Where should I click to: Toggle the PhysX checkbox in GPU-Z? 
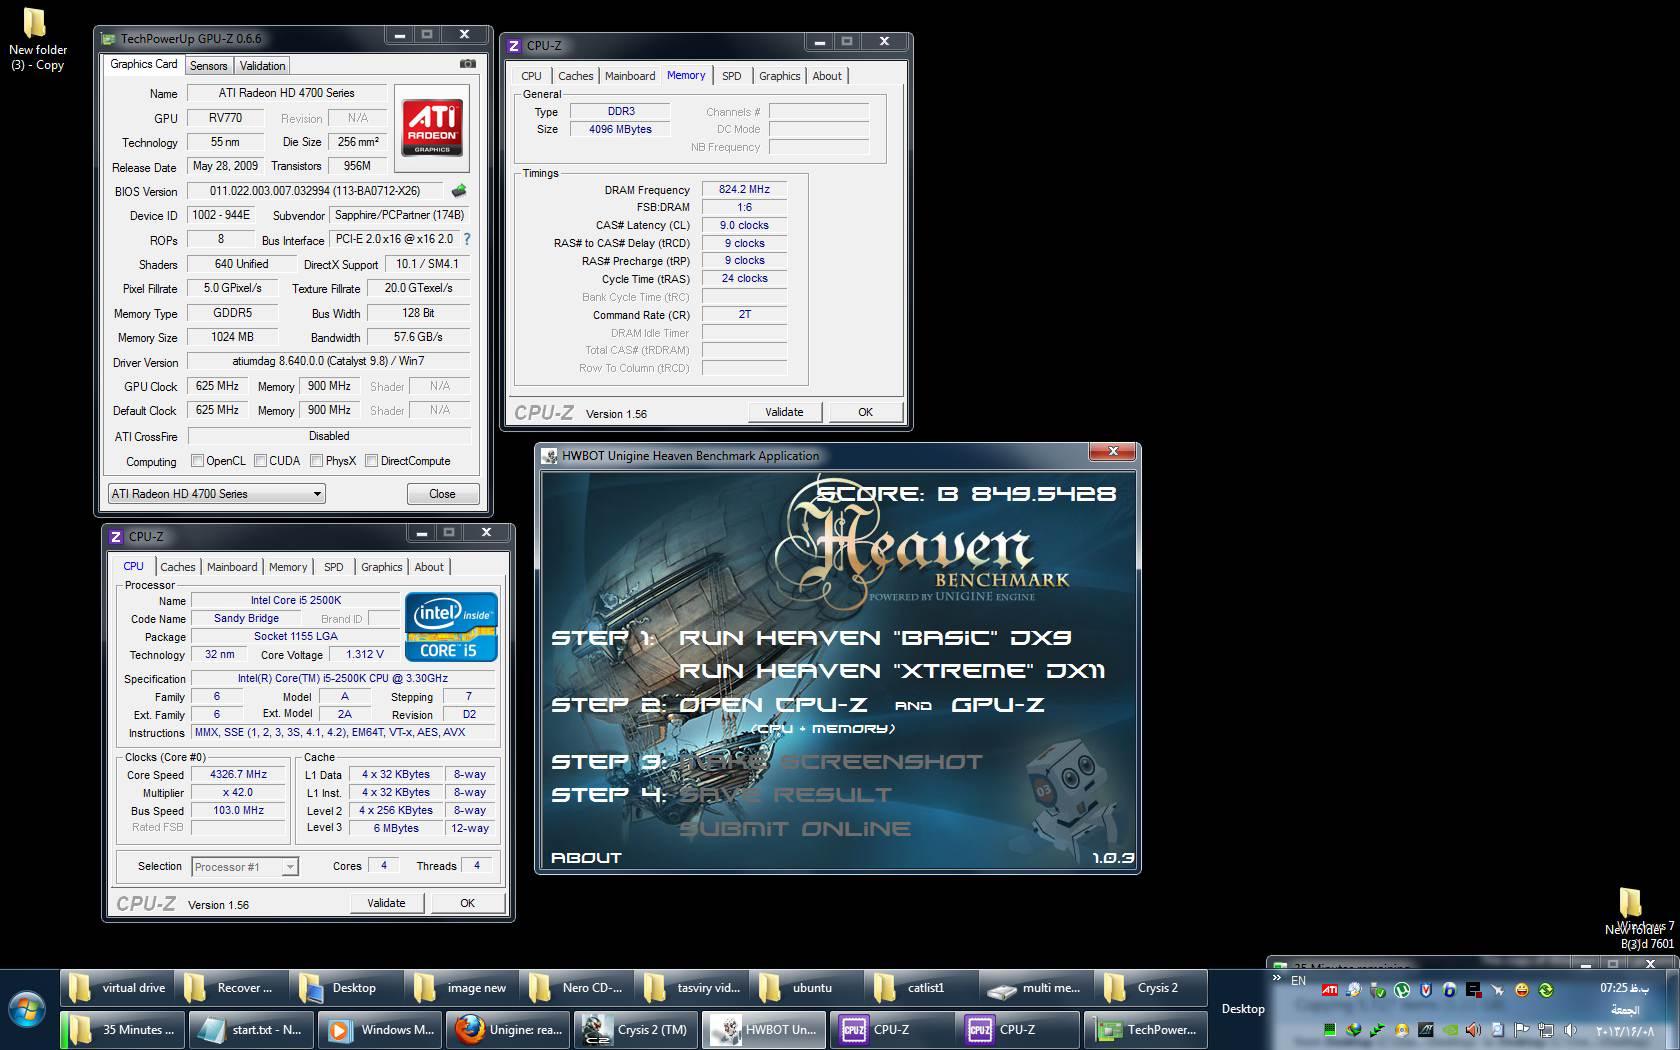pos(316,461)
